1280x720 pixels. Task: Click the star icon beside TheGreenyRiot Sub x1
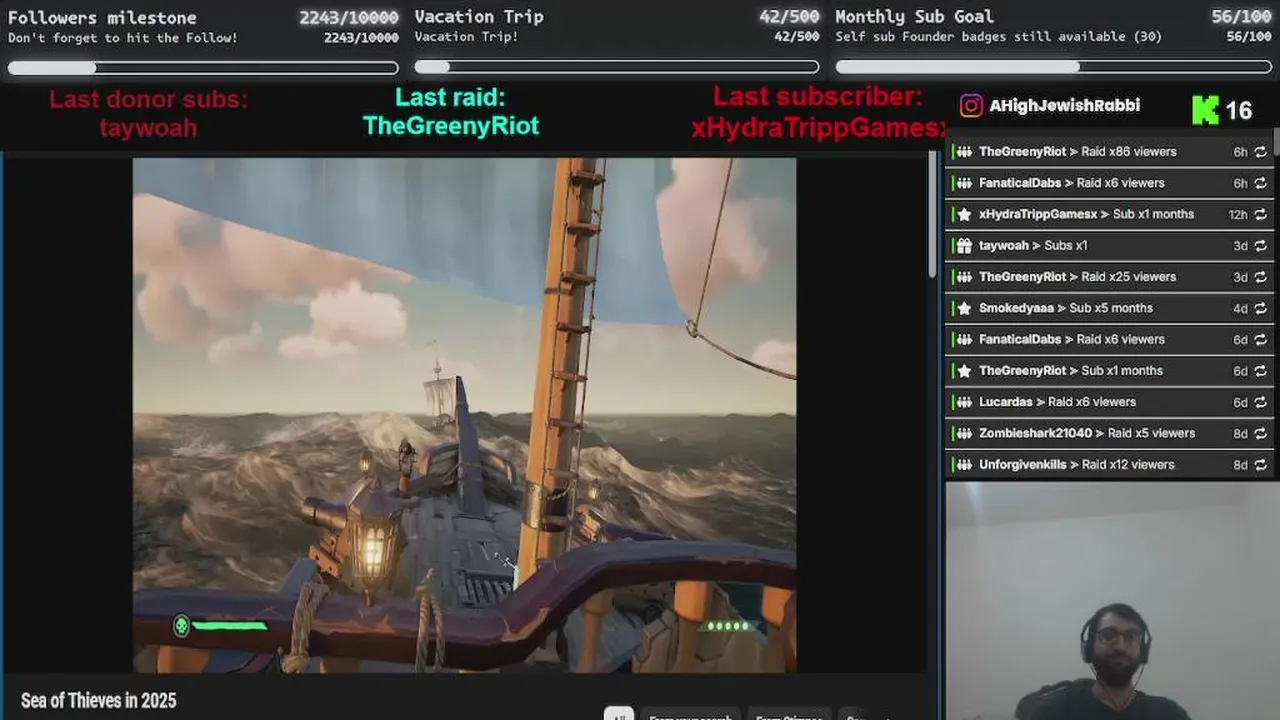963,370
